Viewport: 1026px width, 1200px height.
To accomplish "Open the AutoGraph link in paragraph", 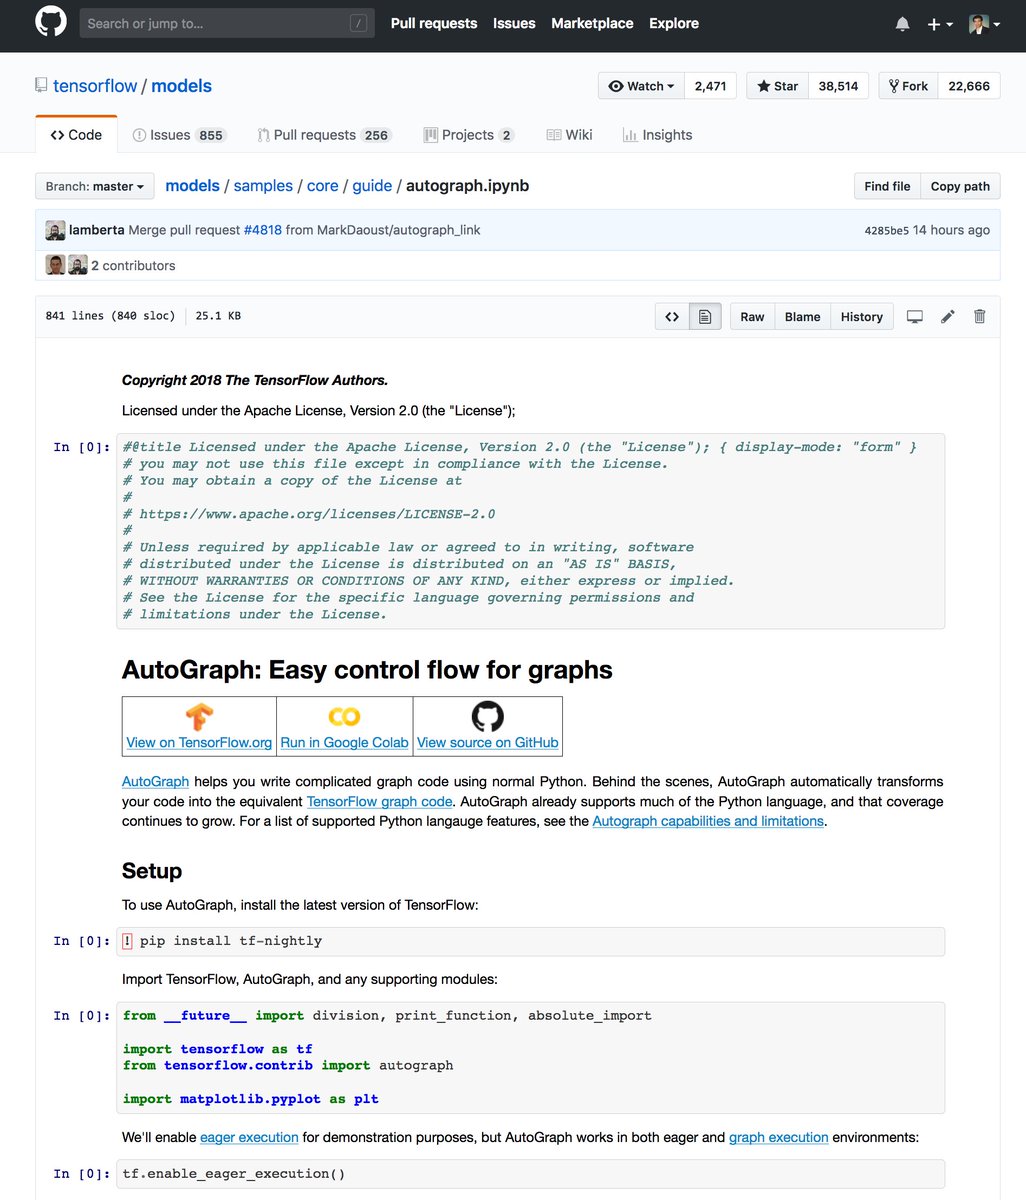I will tap(155, 781).
